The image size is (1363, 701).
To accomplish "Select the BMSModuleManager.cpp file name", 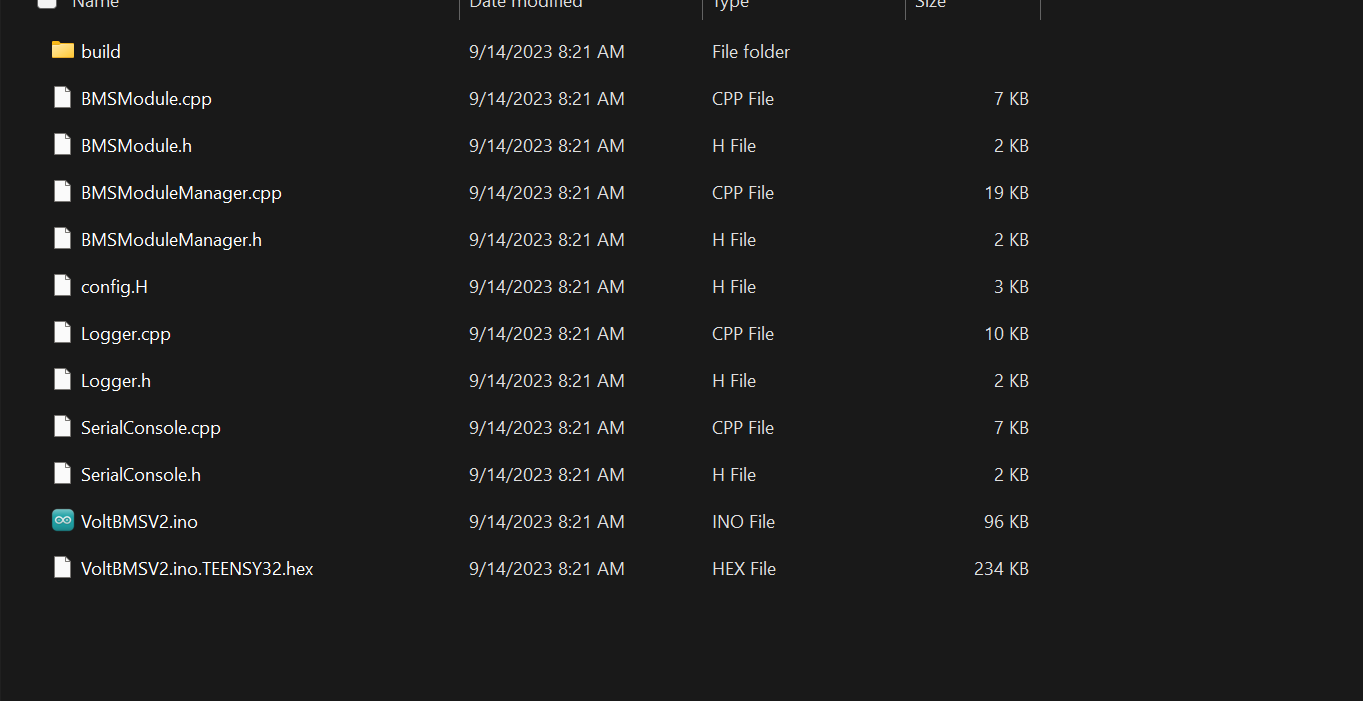I will 181,193.
